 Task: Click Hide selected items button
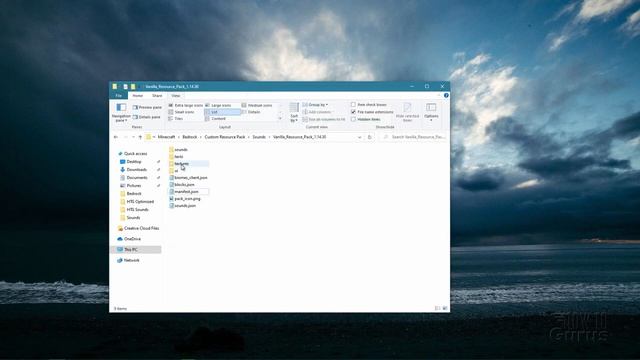coord(407,113)
